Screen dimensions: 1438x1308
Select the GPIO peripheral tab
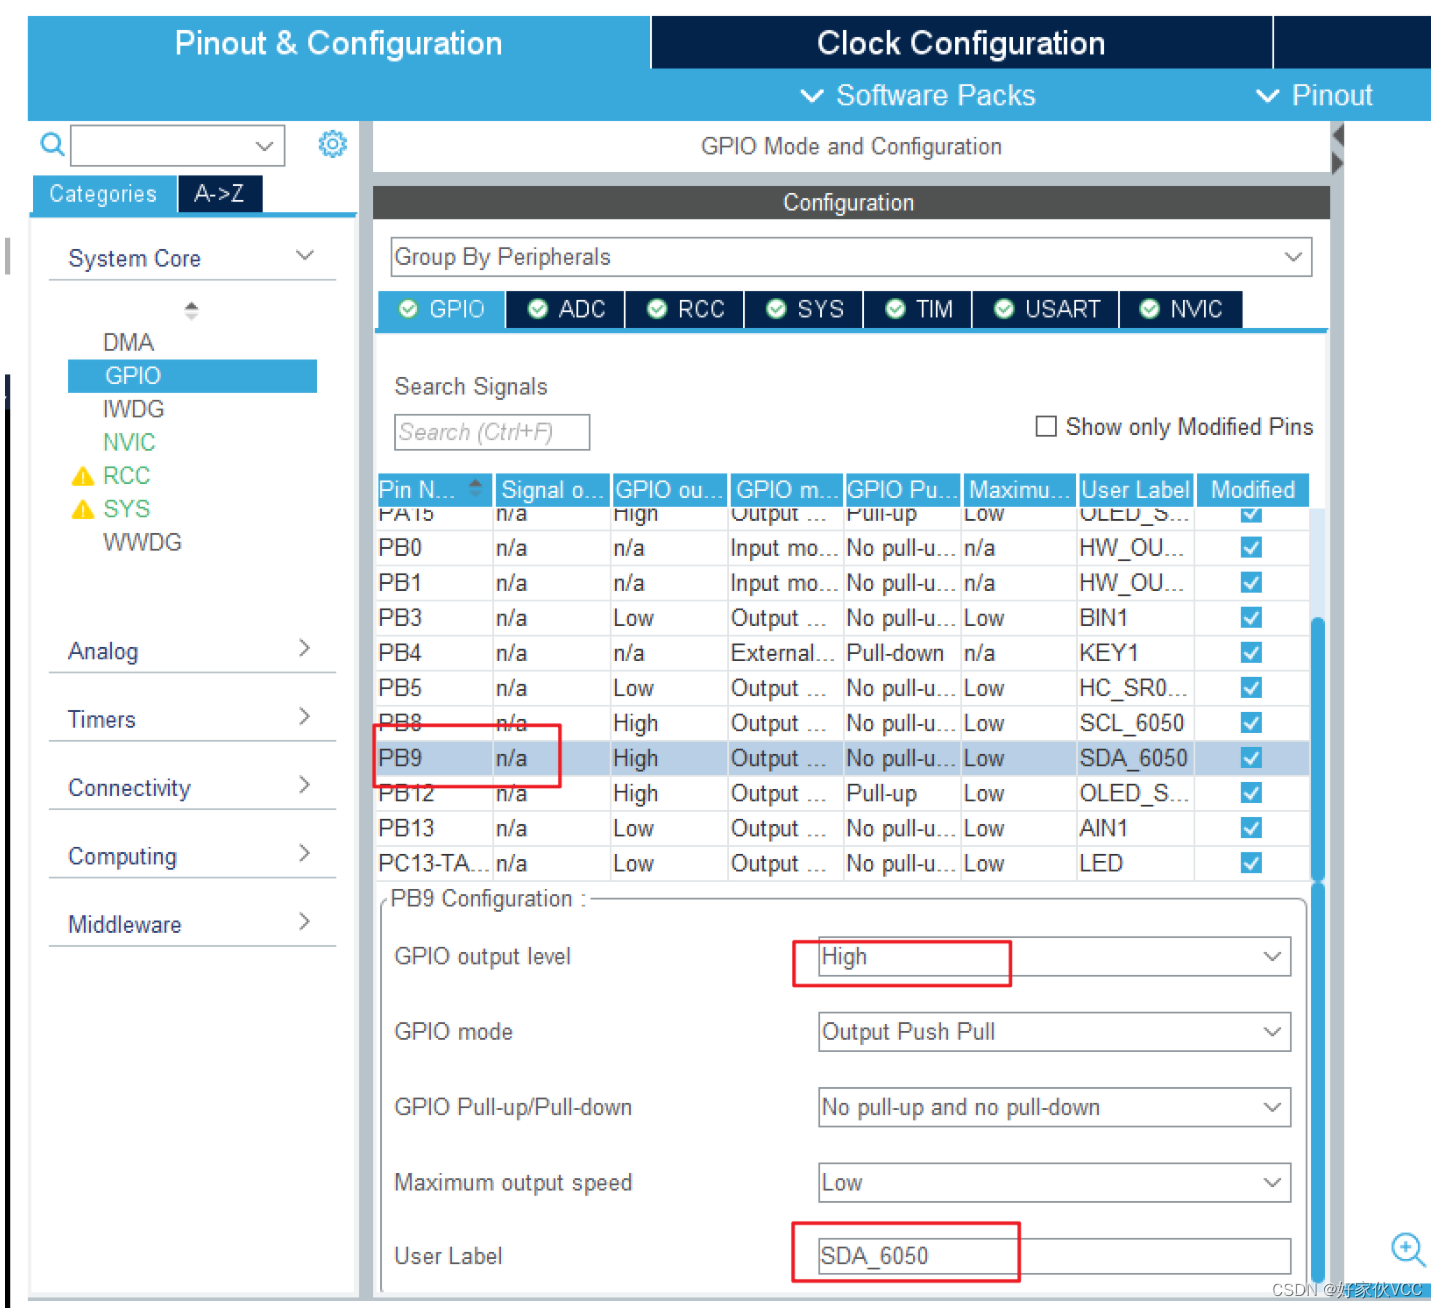click(441, 309)
